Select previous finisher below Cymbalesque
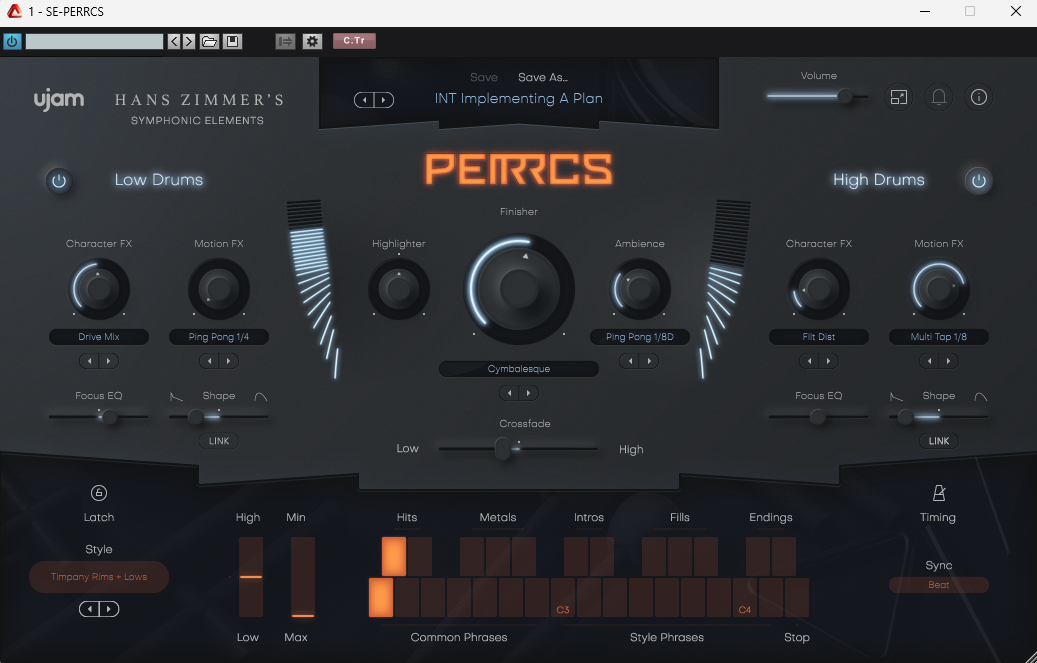Viewport: 1037px width, 663px height. 510,393
